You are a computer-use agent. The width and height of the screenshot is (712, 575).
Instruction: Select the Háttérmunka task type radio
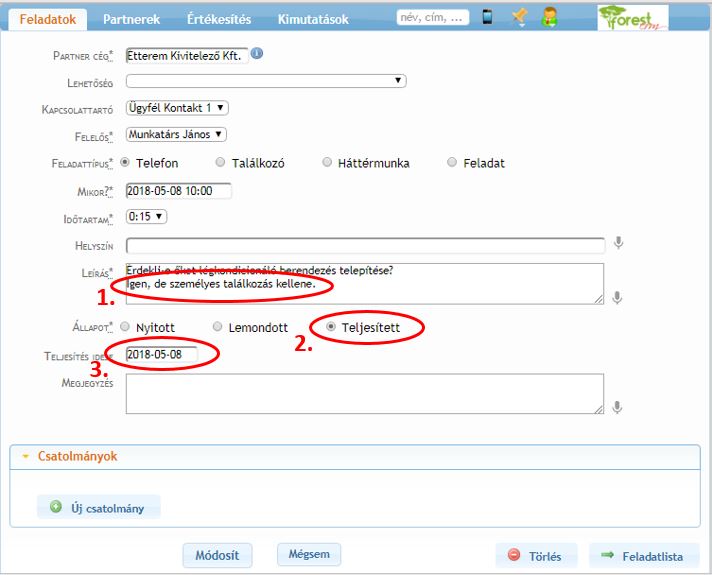[x=327, y=163]
